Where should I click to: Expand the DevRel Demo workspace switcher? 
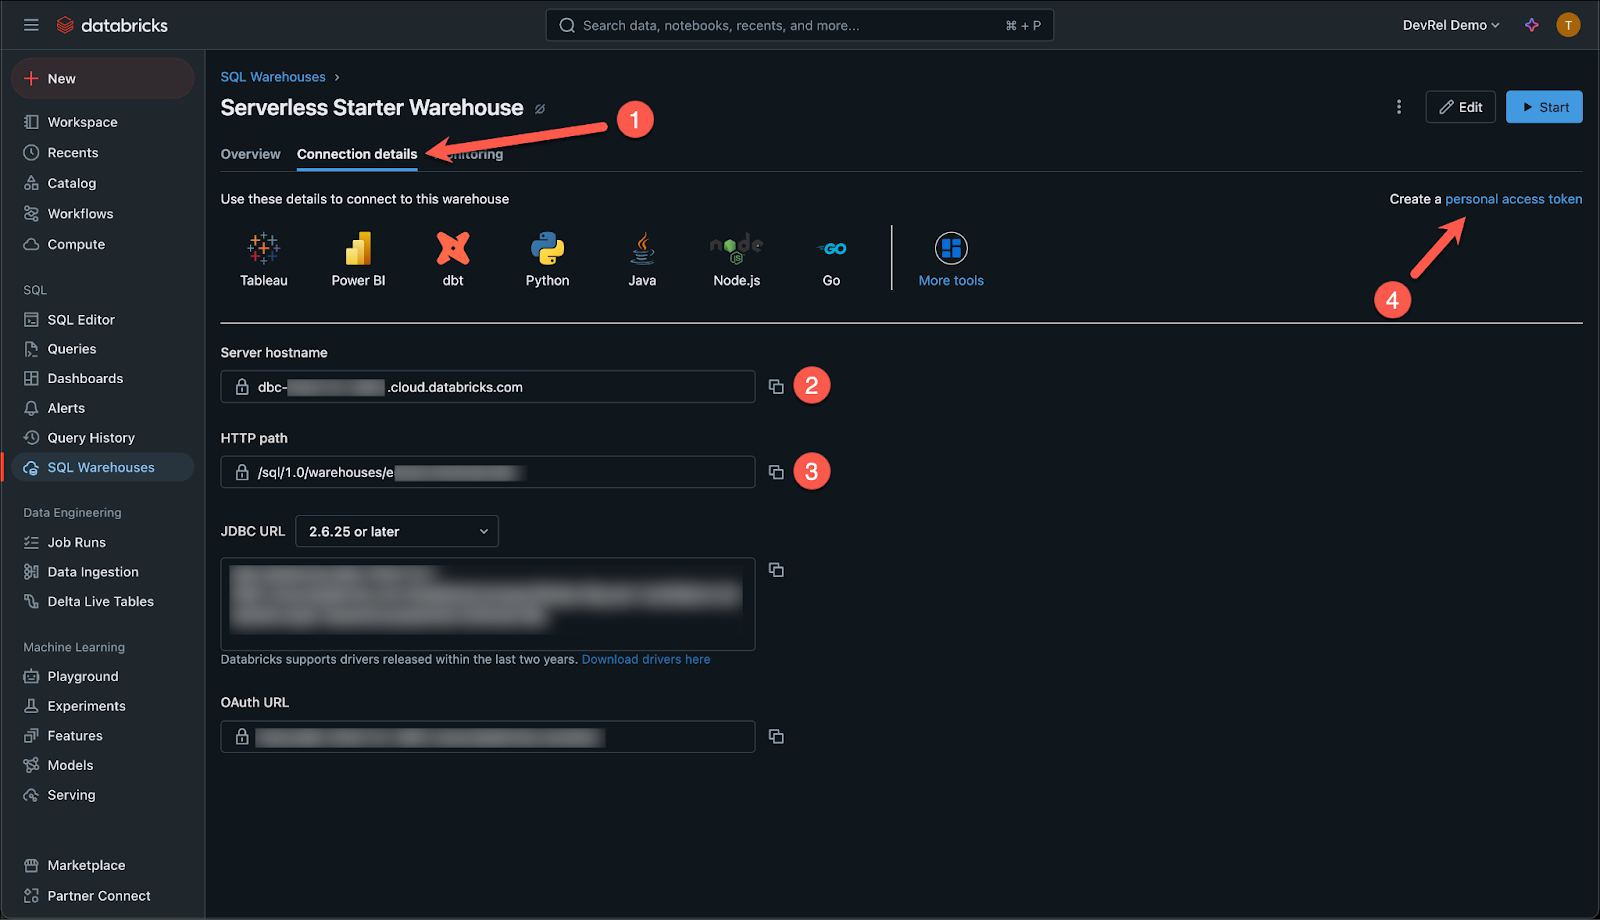pos(1450,25)
